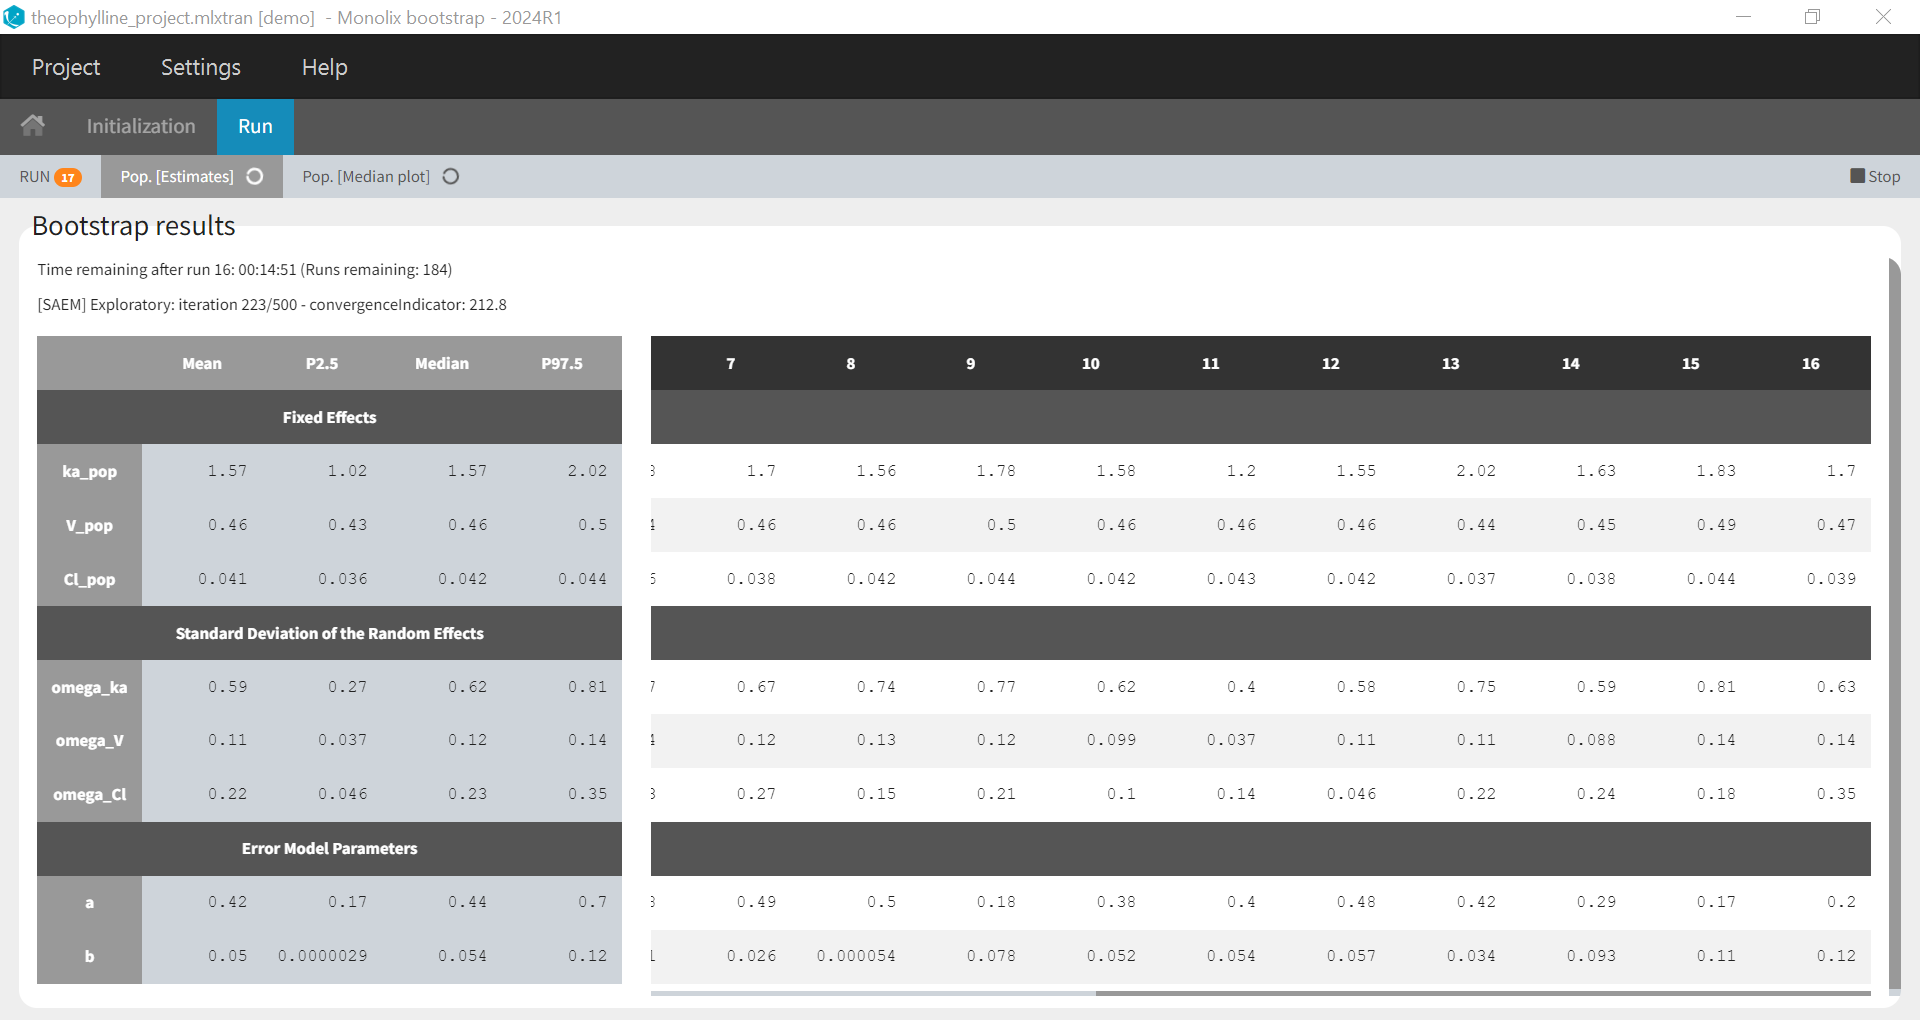Stop the running bootstrap
Viewport: 1920px width, 1020px height.
(1875, 176)
